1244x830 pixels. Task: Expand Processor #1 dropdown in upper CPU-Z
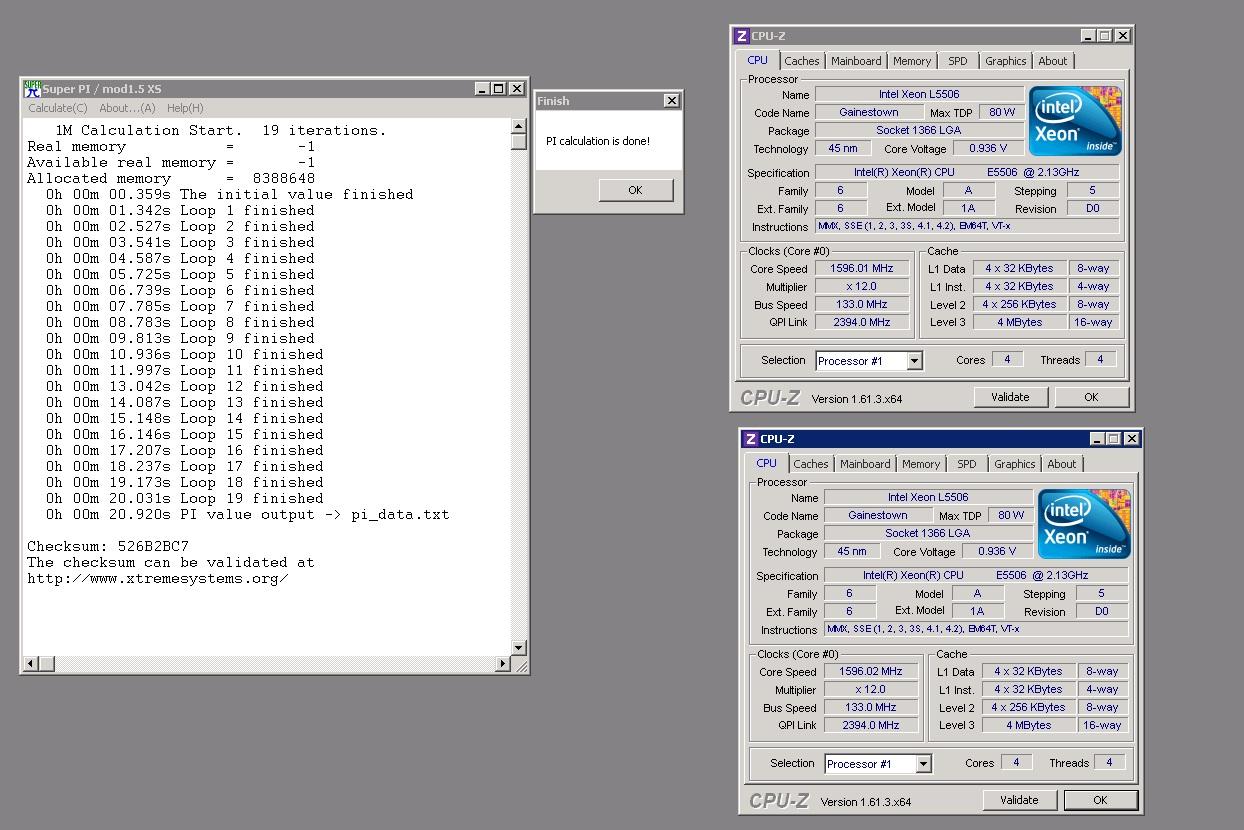click(914, 361)
